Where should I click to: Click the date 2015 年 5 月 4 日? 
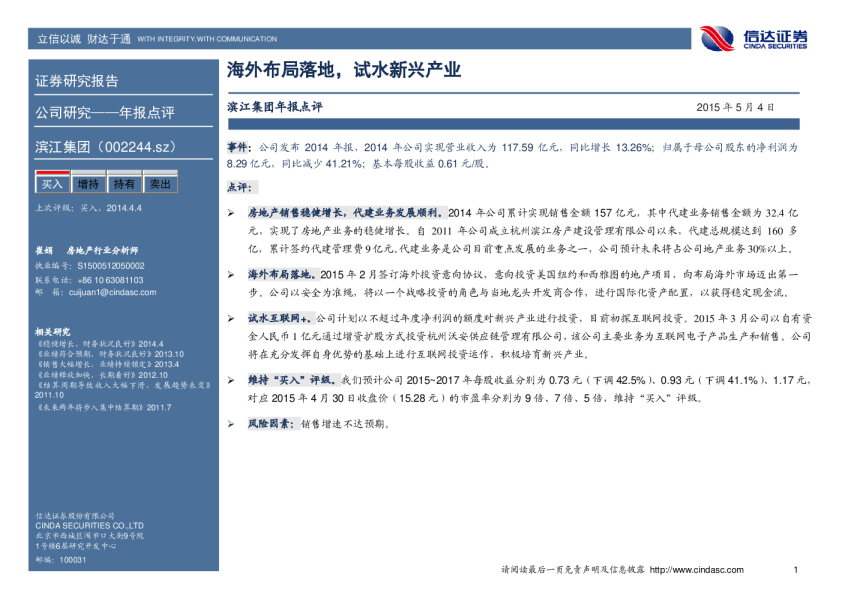coord(734,106)
